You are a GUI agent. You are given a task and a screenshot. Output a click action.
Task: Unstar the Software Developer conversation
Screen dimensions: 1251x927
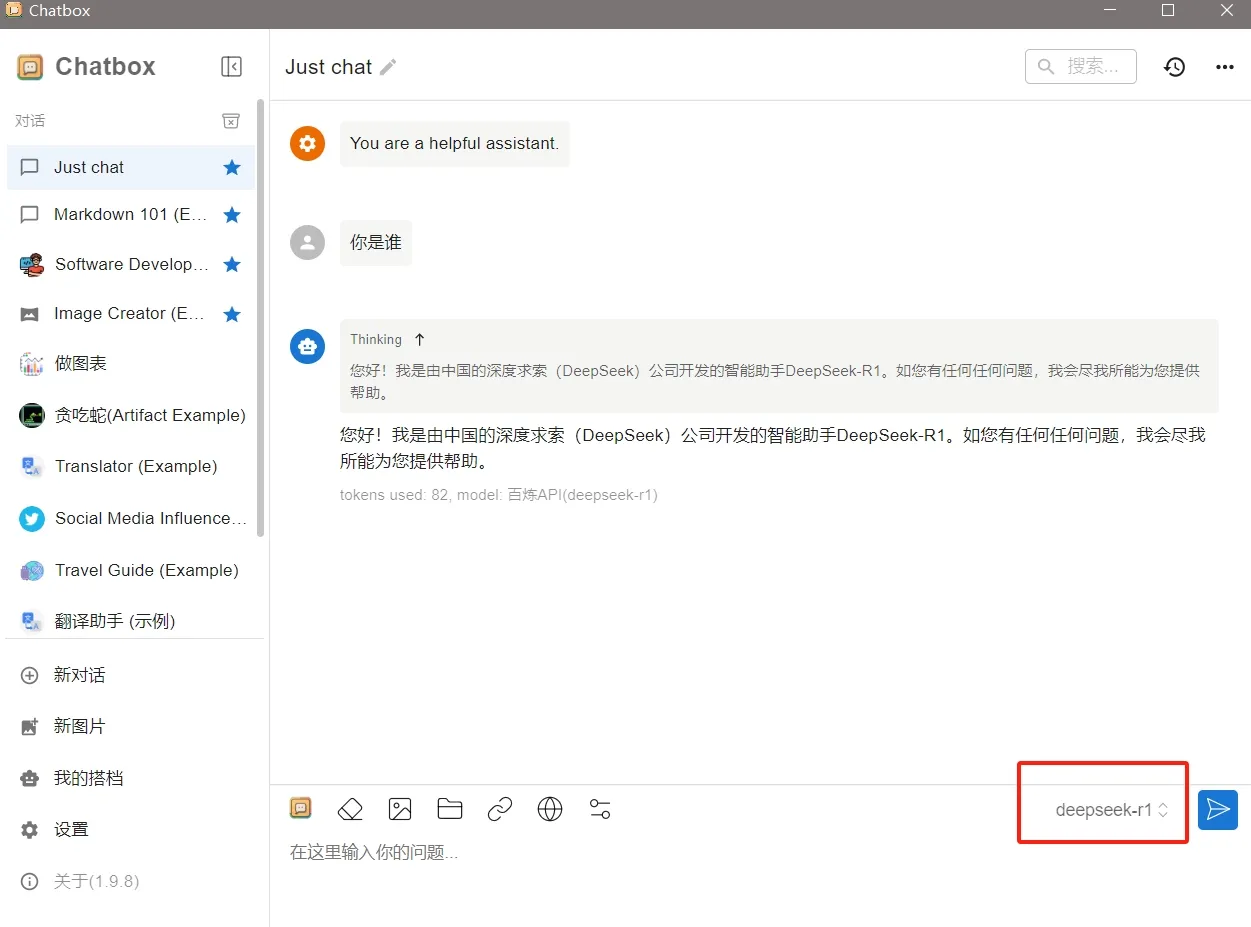pyautogui.click(x=232, y=264)
